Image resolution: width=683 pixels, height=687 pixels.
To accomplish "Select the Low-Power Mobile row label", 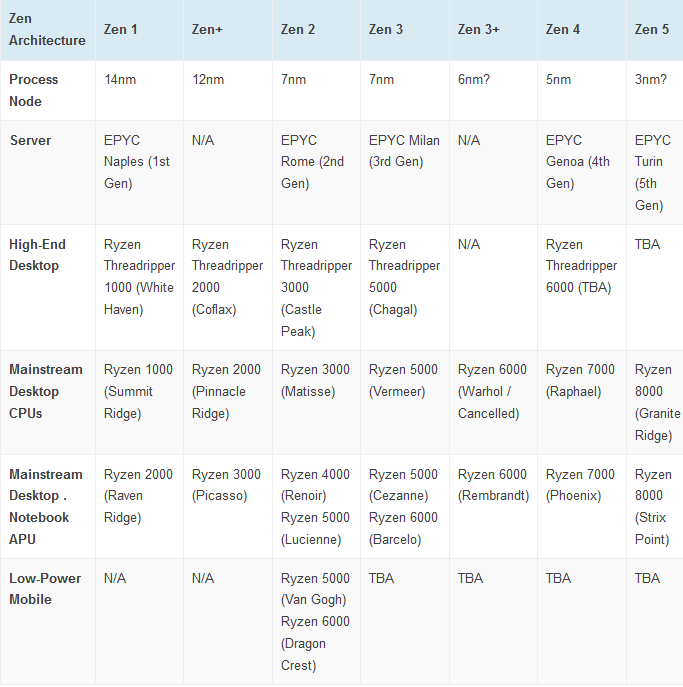I will coord(45,589).
